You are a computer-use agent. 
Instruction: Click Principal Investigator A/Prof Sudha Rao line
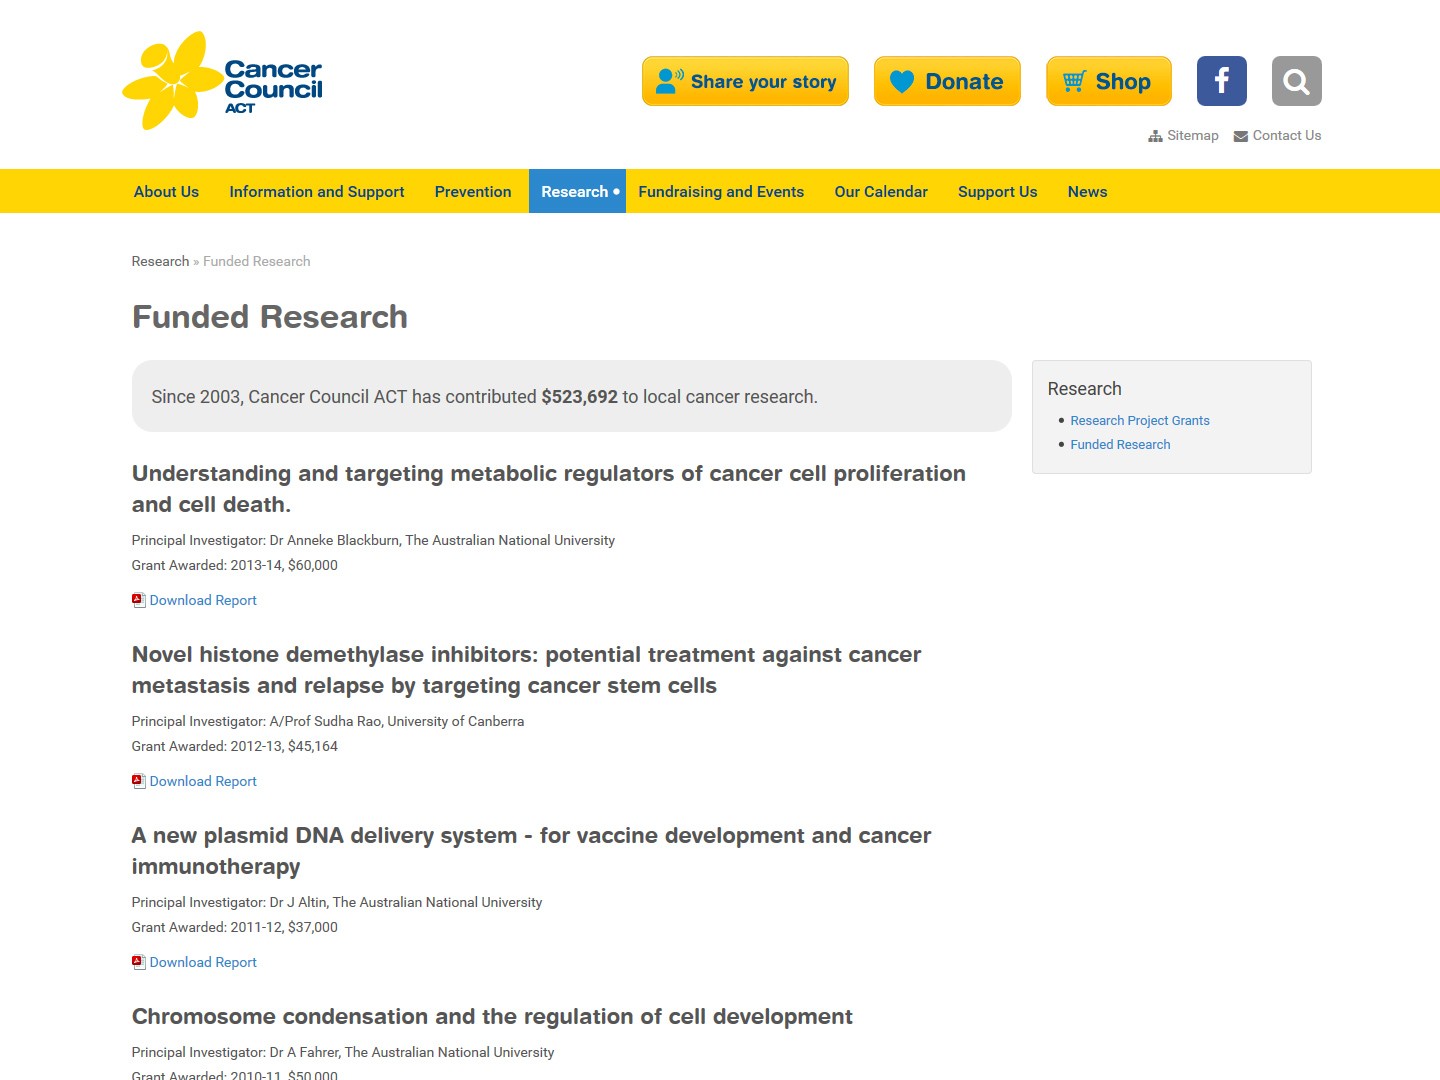click(328, 721)
